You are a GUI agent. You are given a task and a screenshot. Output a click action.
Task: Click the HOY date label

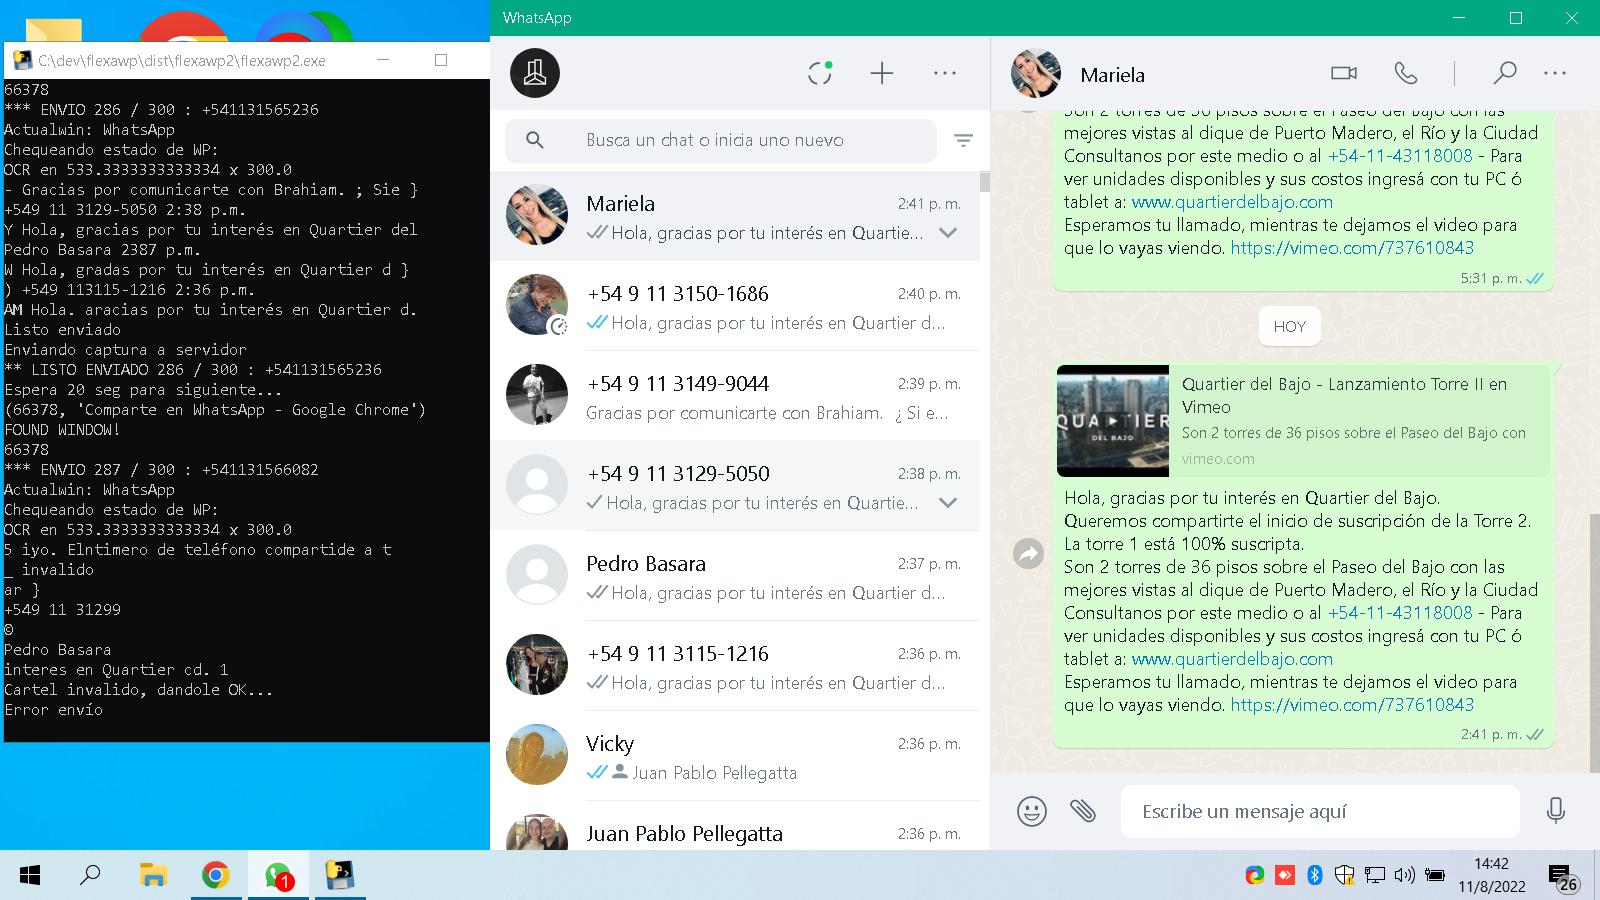1290,326
